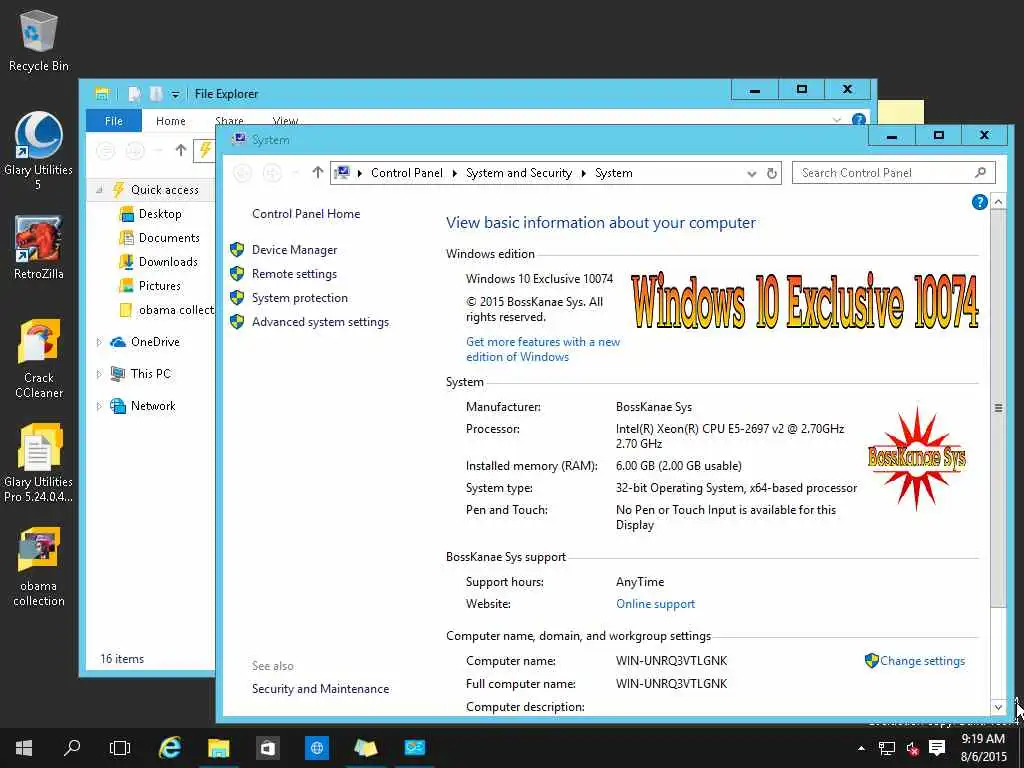The image size is (1024, 768).
Task: Collapse the Quick access tree node
Action: pos(99,190)
